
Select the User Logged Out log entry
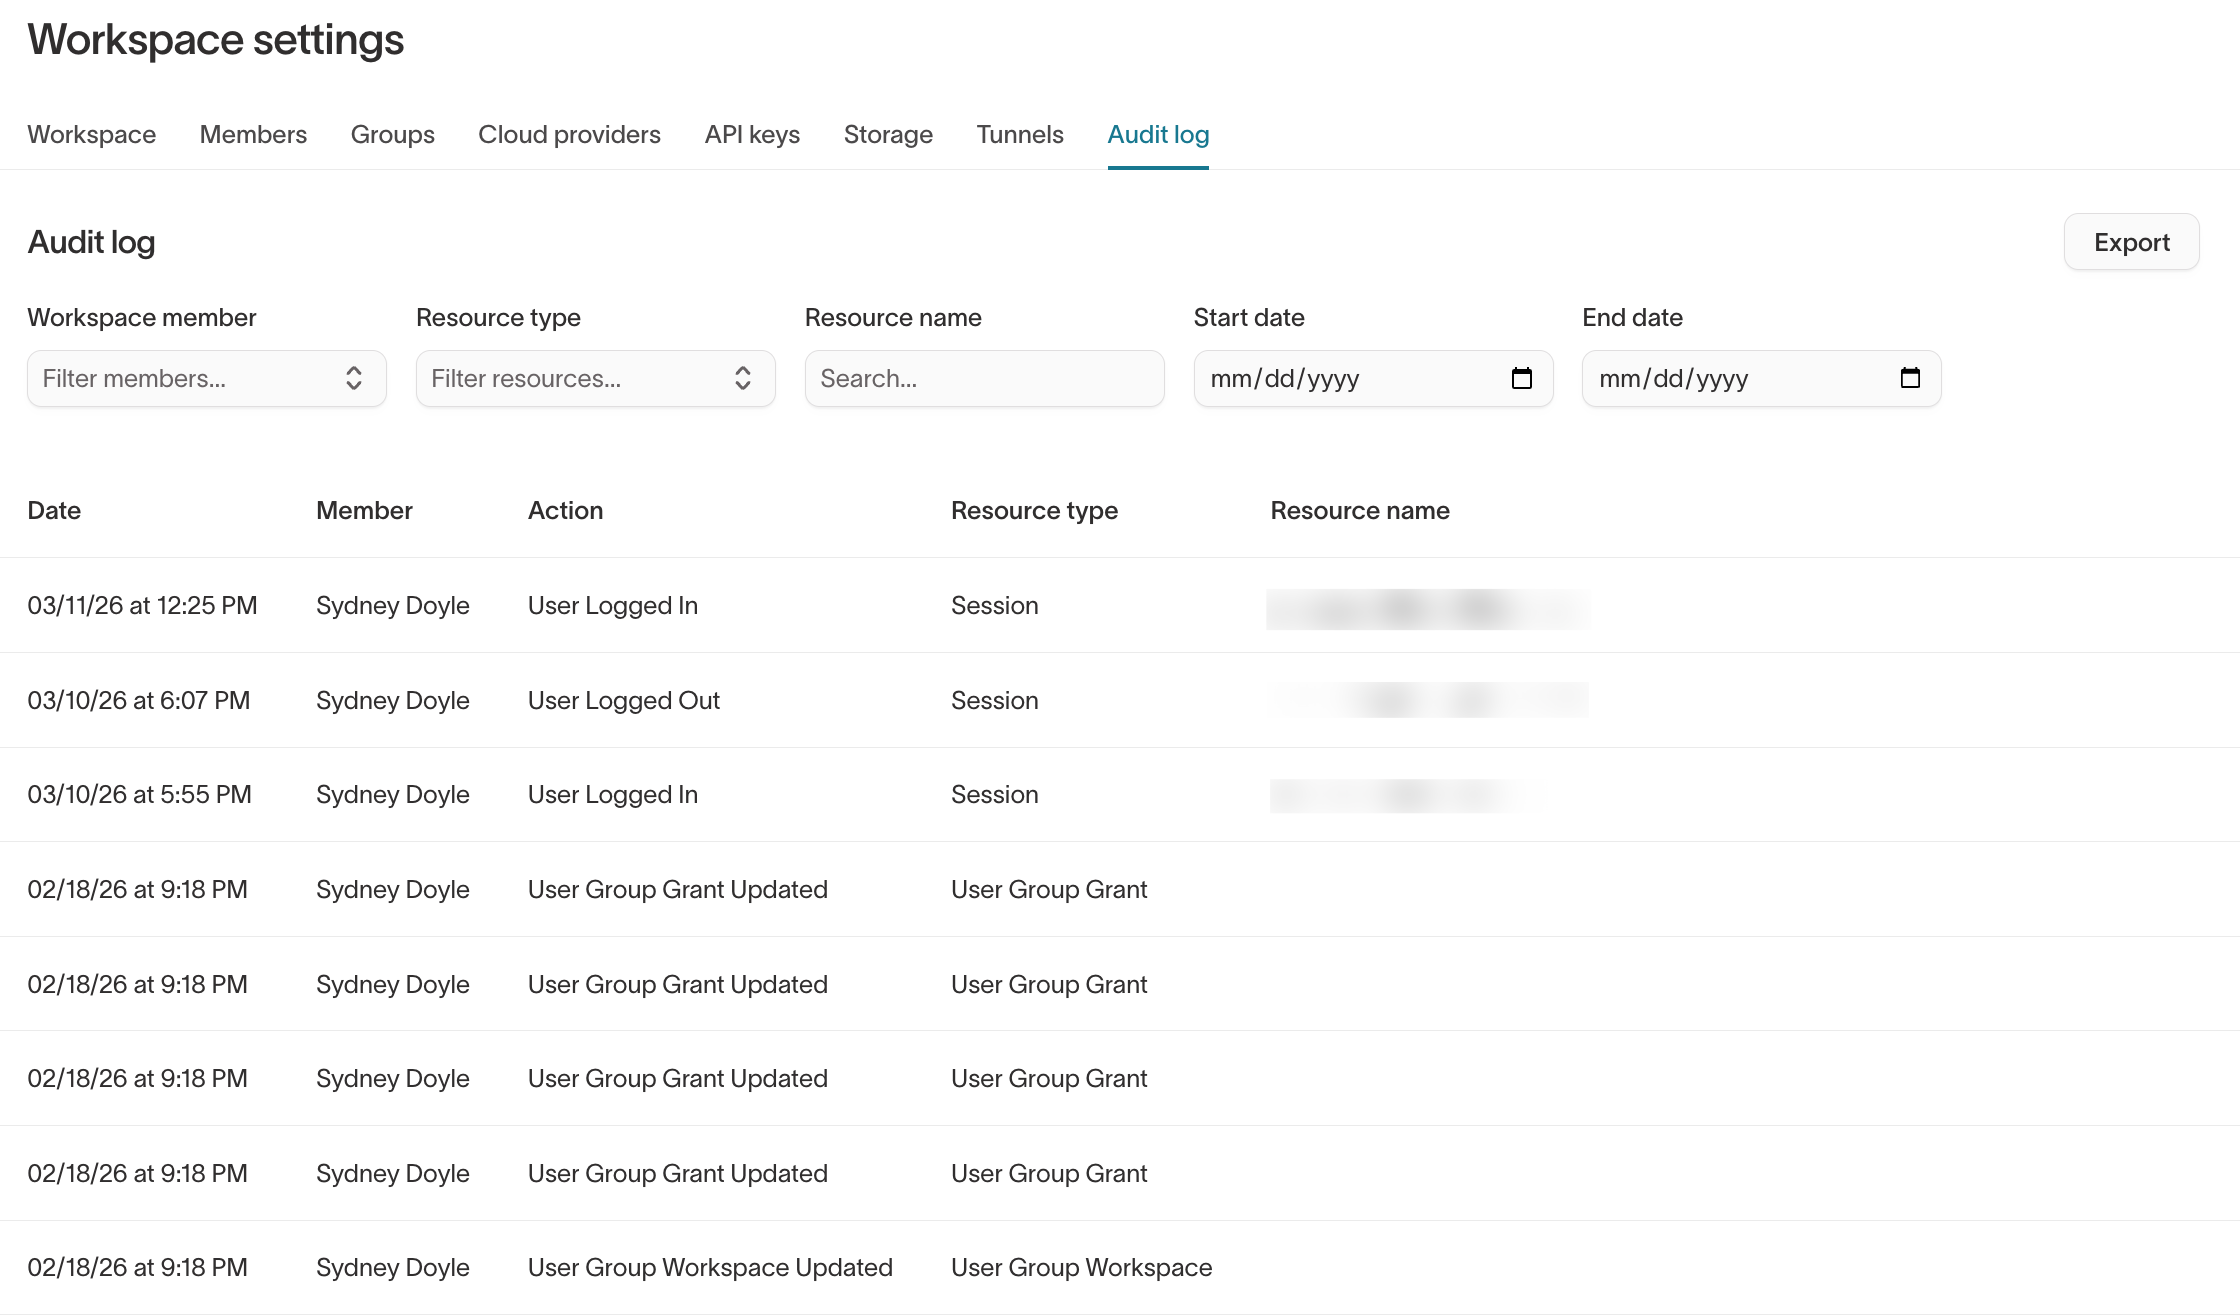click(623, 700)
